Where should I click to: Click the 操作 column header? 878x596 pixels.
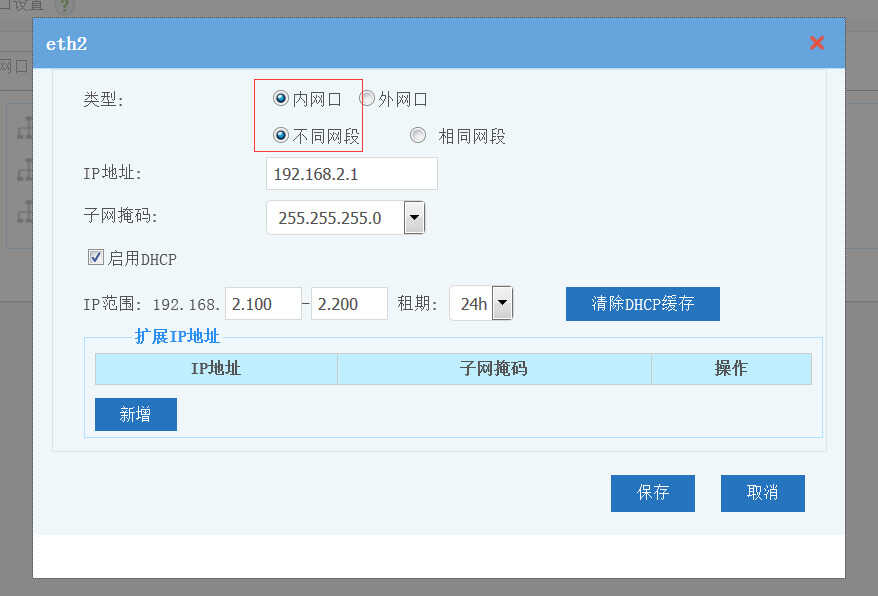(x=730, y=369)
